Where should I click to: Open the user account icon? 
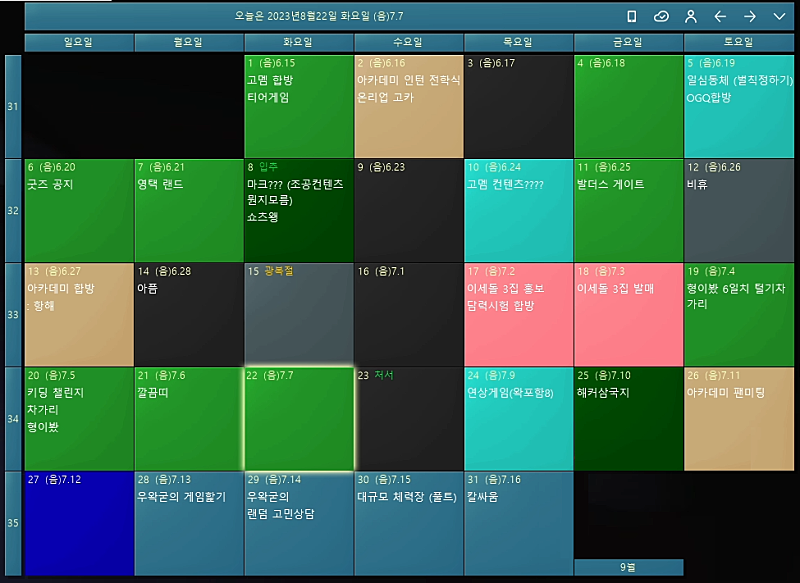(690, 16)
